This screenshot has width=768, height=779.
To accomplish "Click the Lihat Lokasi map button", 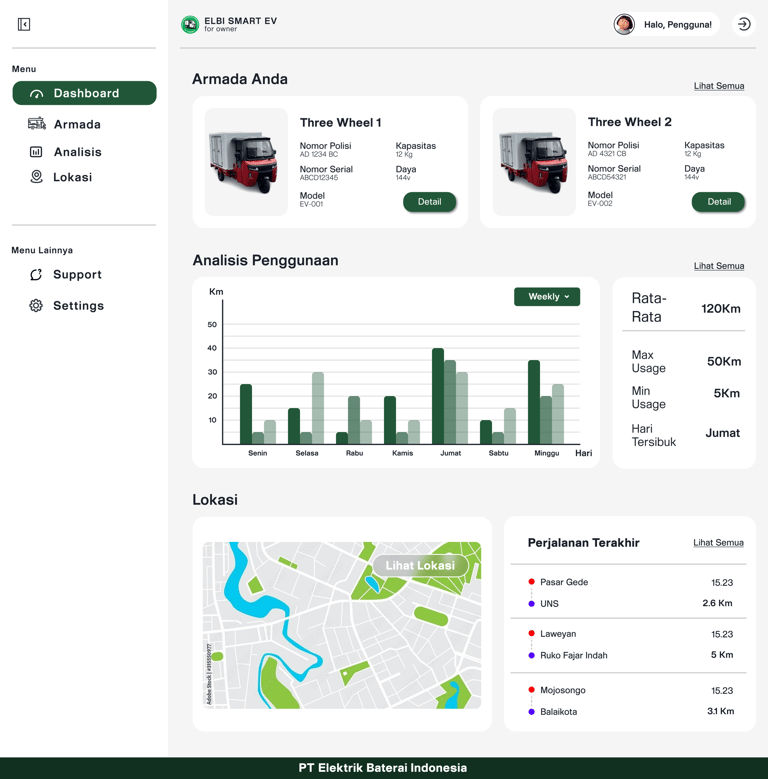I will click(x=420, y=565).
